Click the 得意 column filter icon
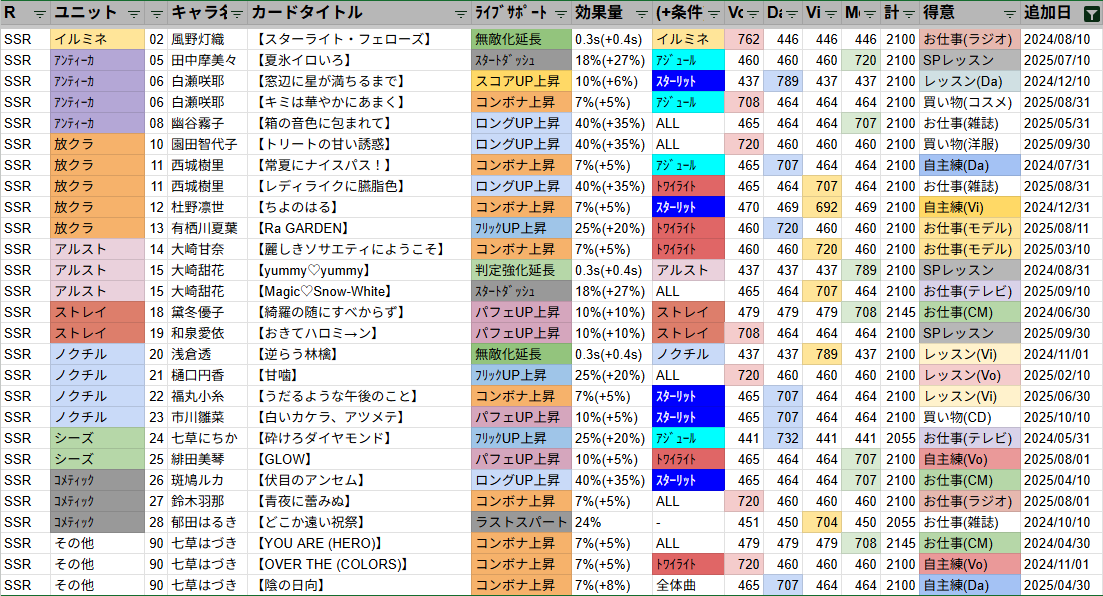 point(1010,14)
